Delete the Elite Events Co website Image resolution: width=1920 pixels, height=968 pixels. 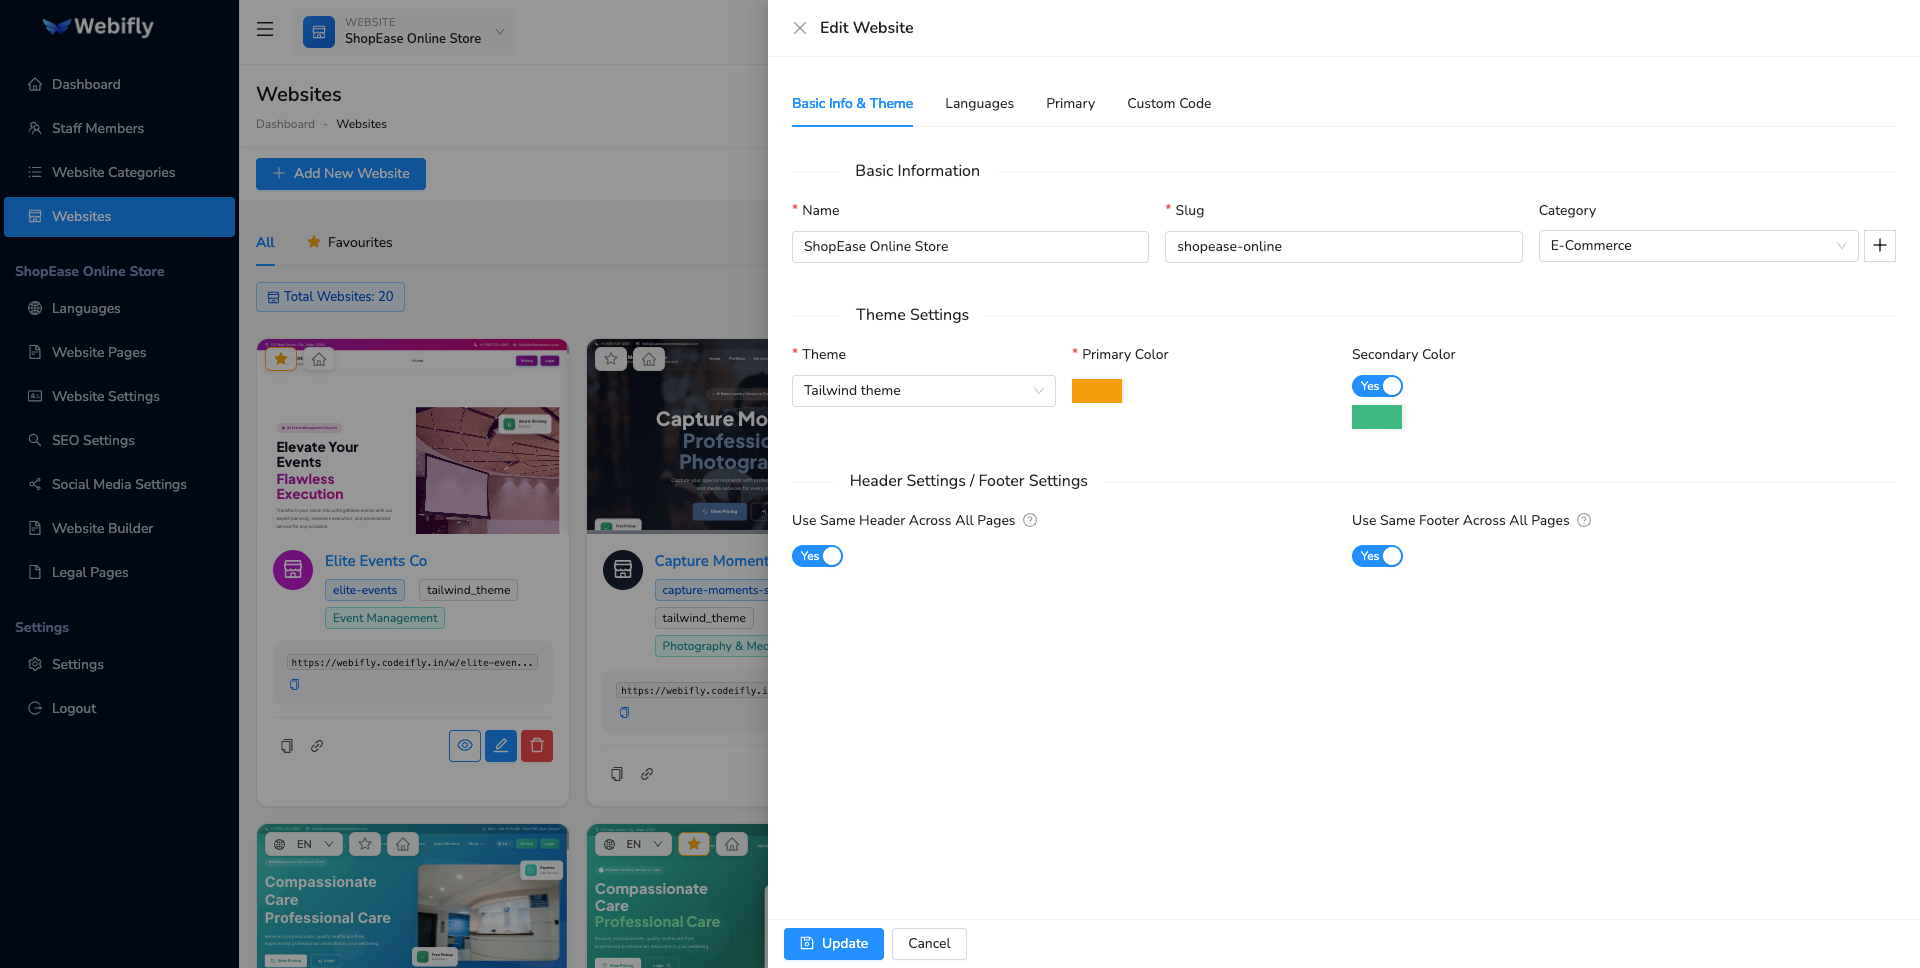[x=536, y=745]
